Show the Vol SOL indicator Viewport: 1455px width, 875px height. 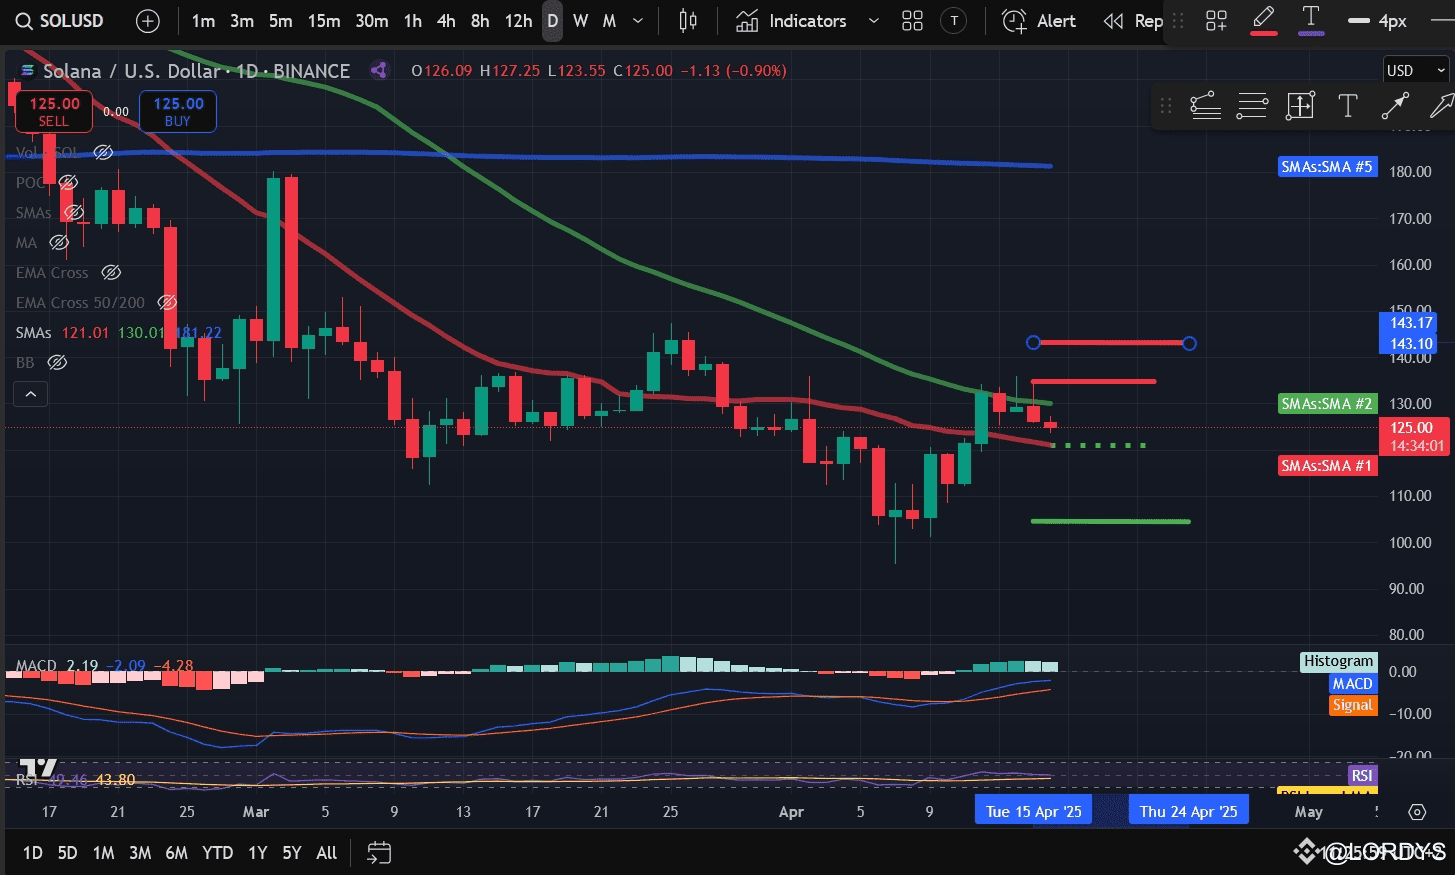click(x=103, y=152)
